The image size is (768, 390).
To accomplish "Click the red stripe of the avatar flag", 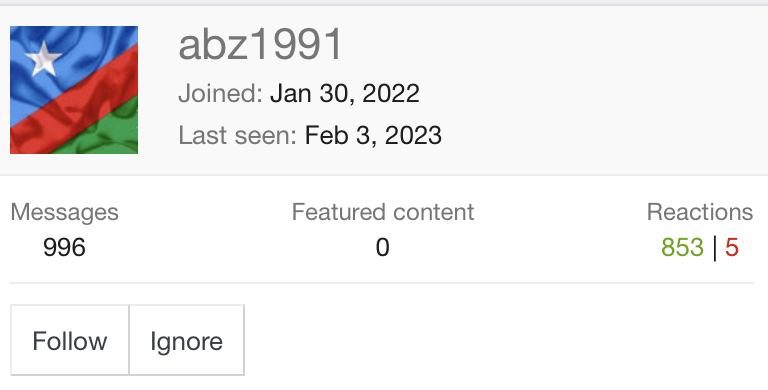I will 73,100.
